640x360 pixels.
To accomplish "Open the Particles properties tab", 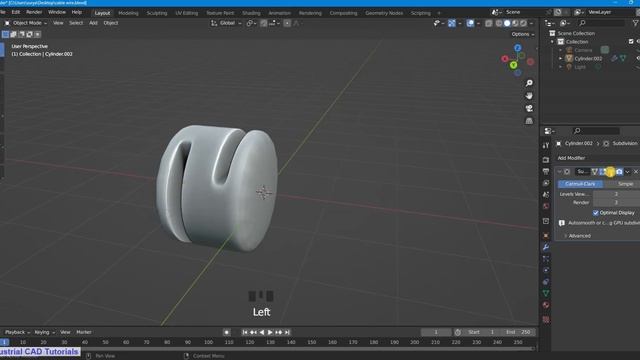I will click(x=546, y=259).
